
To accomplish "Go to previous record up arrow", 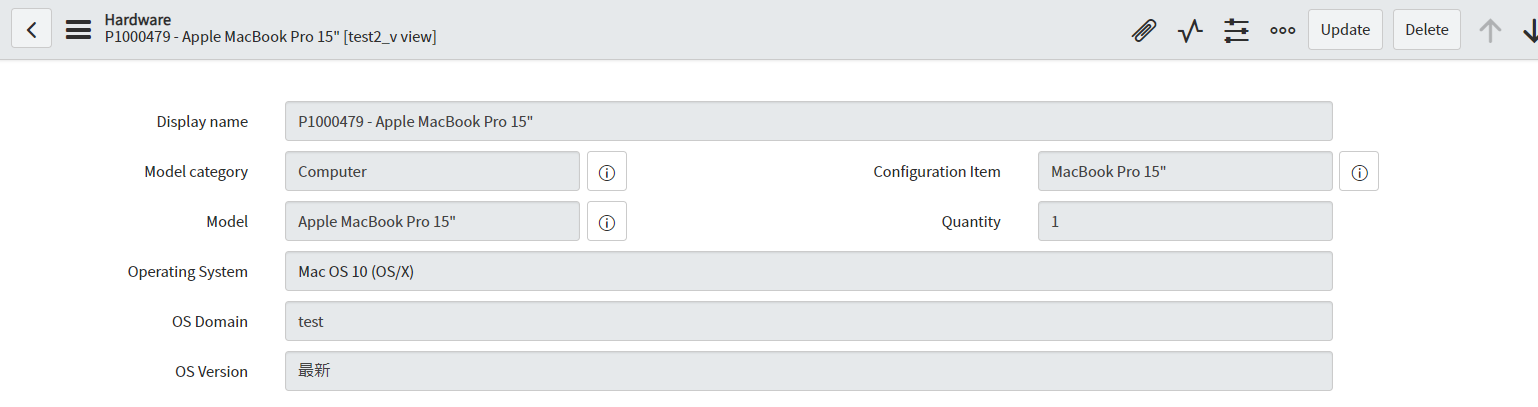I will 1490,30.
